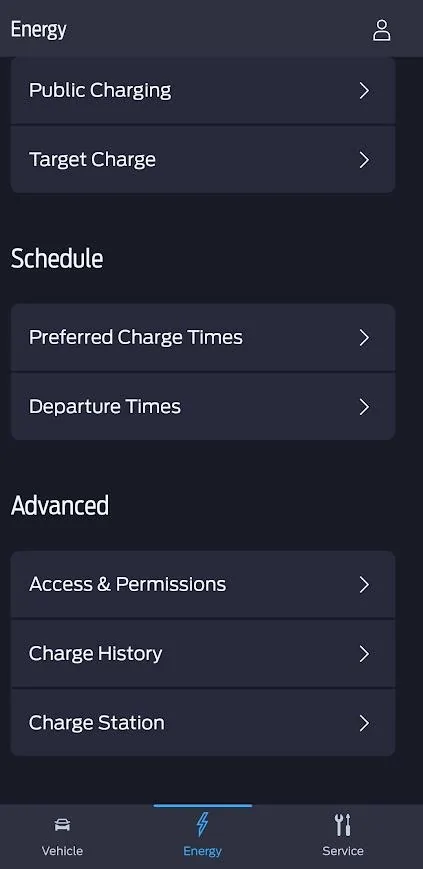Switch to the Vehicle tab
Viewport: 423px width, 869px height.
[62, 836]
